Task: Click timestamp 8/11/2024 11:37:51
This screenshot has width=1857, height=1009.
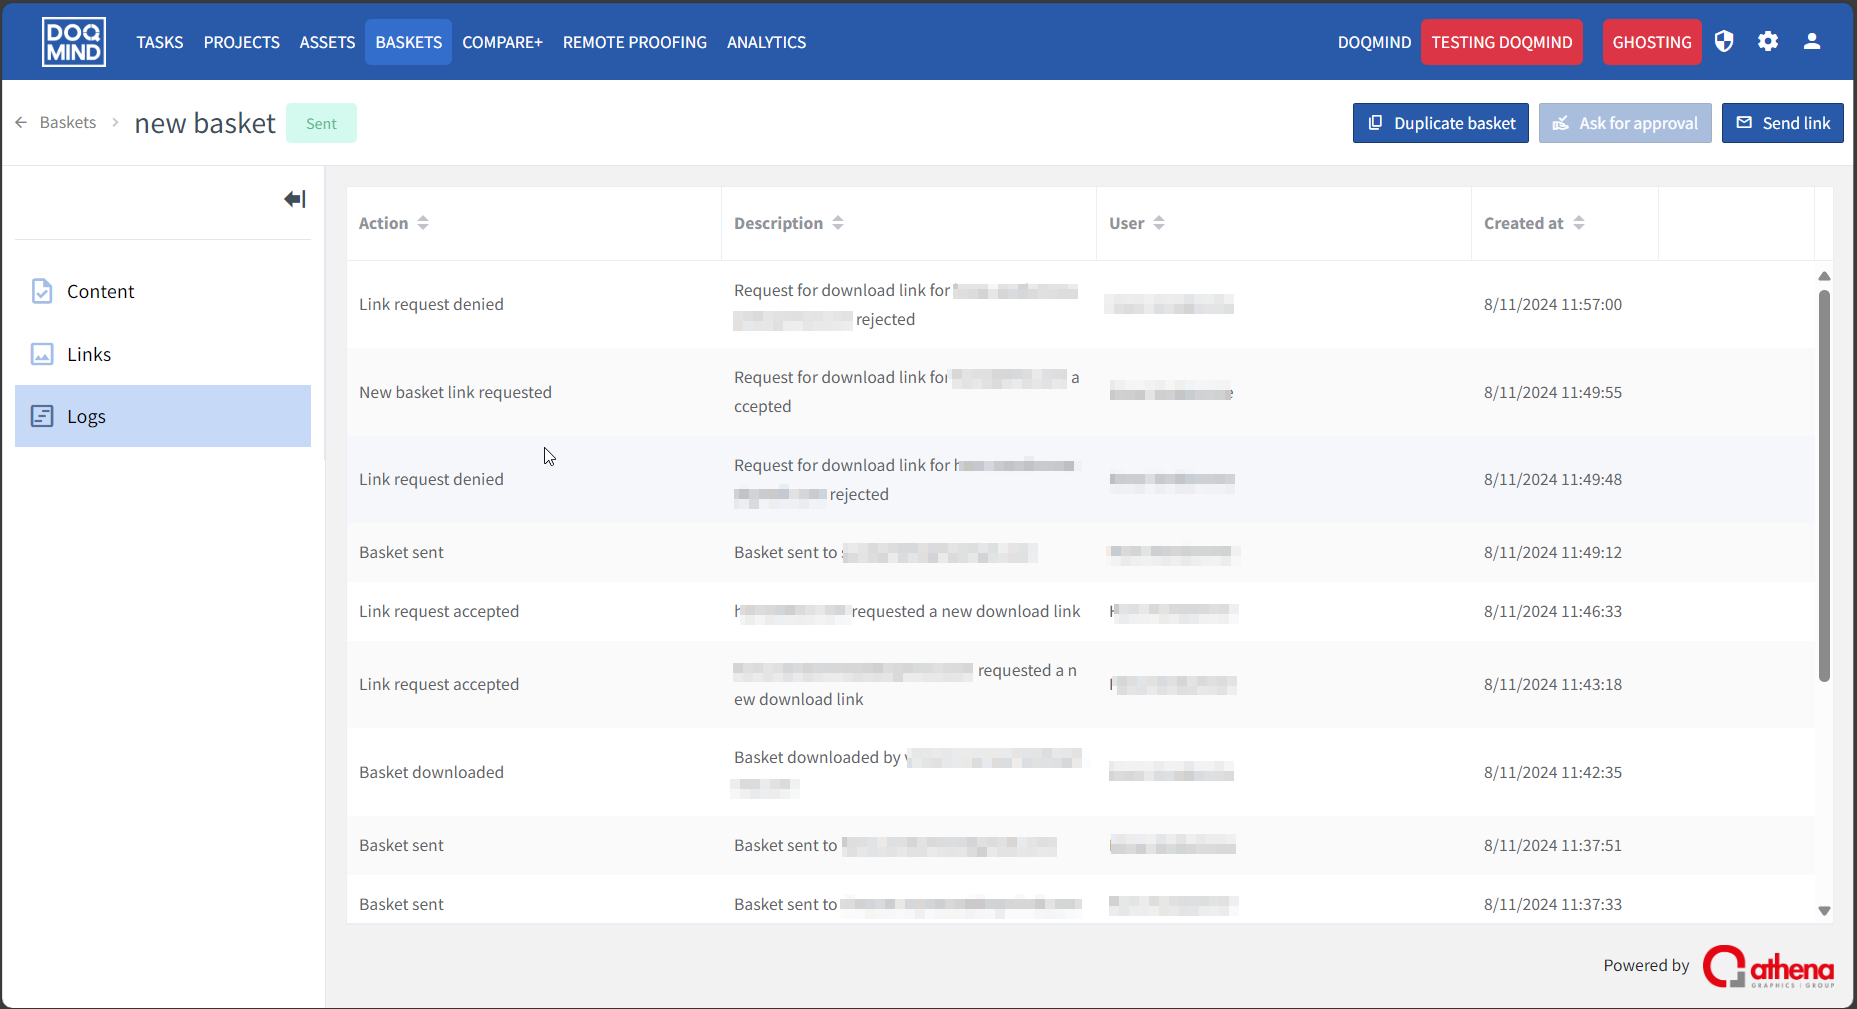Action: point(1553,845)
